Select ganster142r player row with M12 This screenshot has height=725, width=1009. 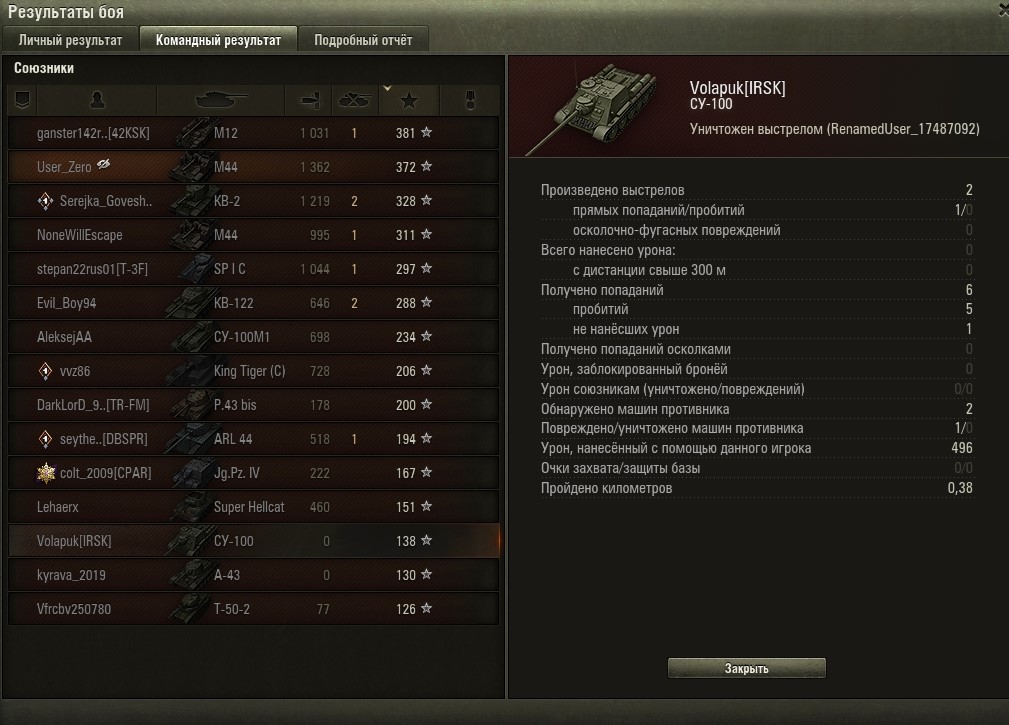(x=254, y=133)
